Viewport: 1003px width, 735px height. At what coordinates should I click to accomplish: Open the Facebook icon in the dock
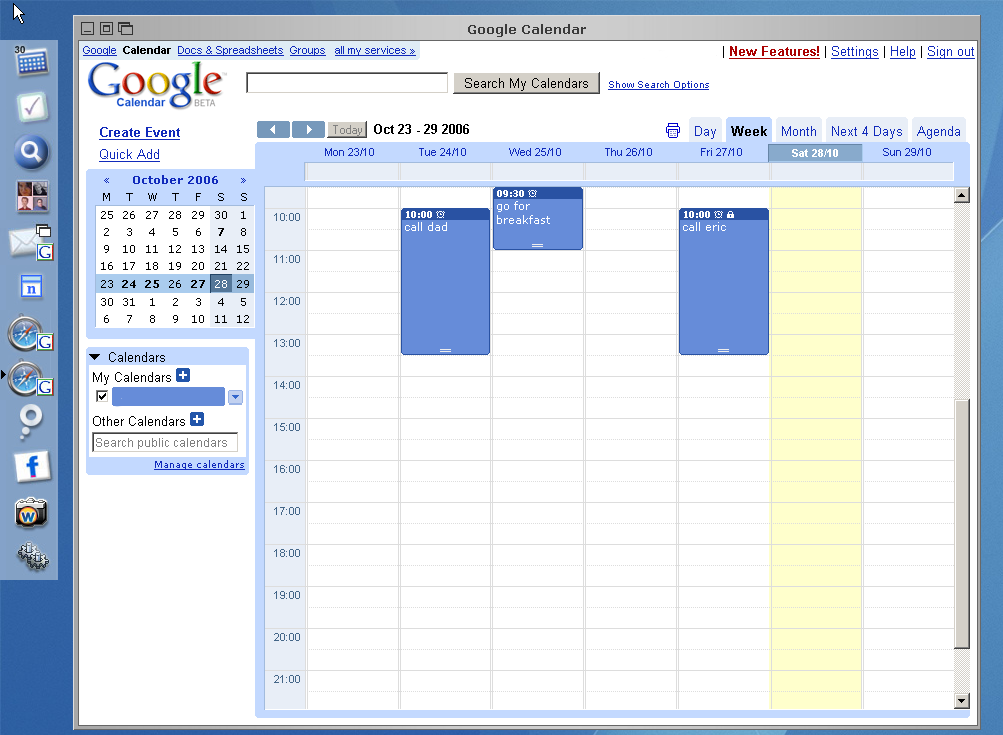click(32, 467)
